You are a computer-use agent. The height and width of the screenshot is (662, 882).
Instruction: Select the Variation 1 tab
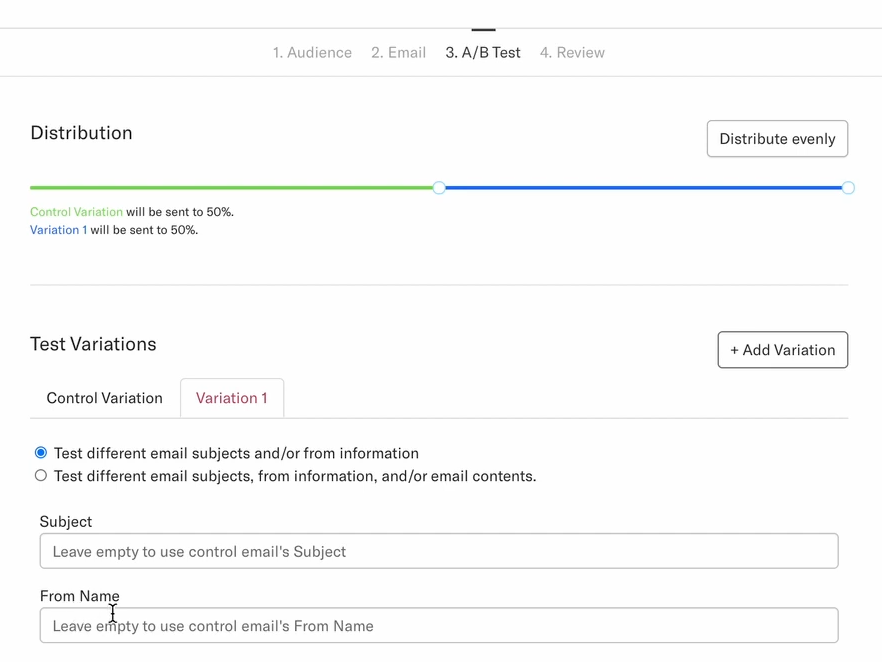click(x=232, y=398)
